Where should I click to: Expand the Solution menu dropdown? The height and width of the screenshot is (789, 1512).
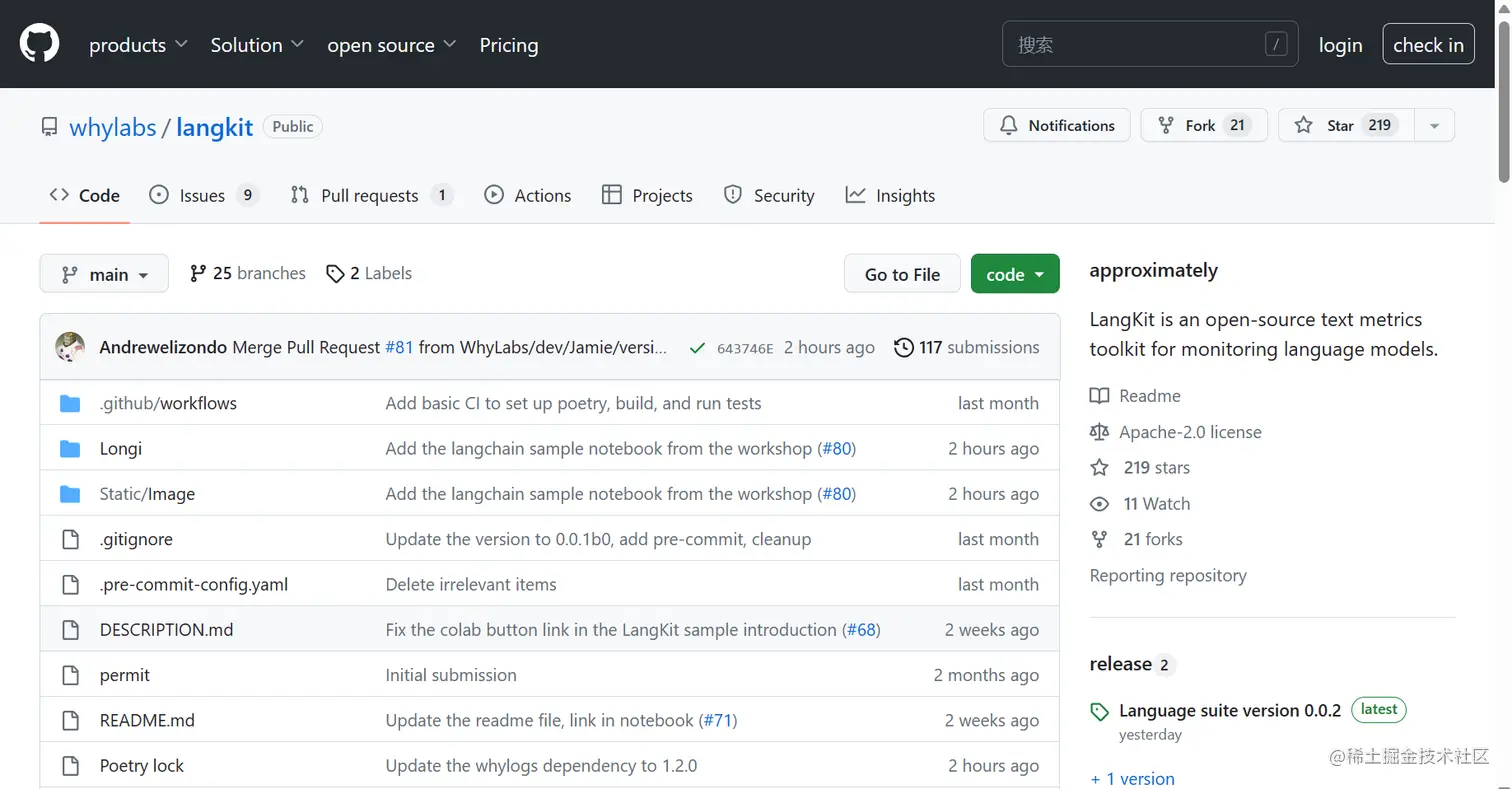click(x=257, y=45)
